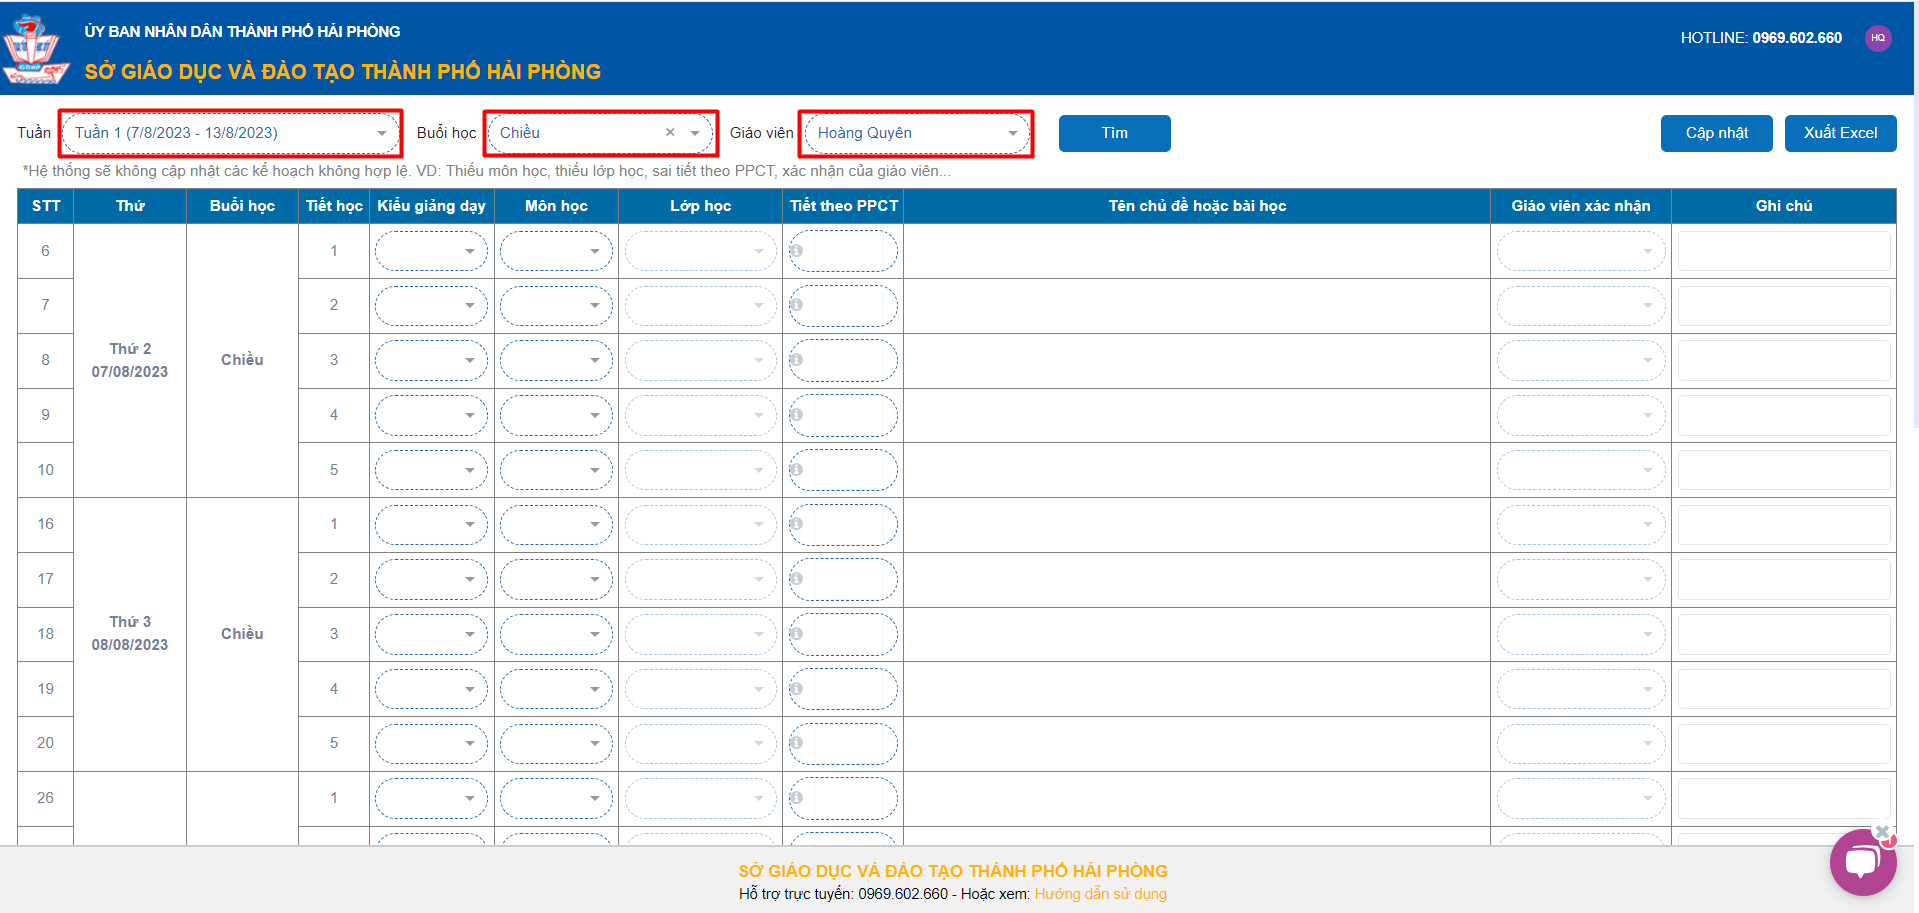Click the info icon in STT 26 PPCT cell
The image size is (1919, 913).
point(796,798)
